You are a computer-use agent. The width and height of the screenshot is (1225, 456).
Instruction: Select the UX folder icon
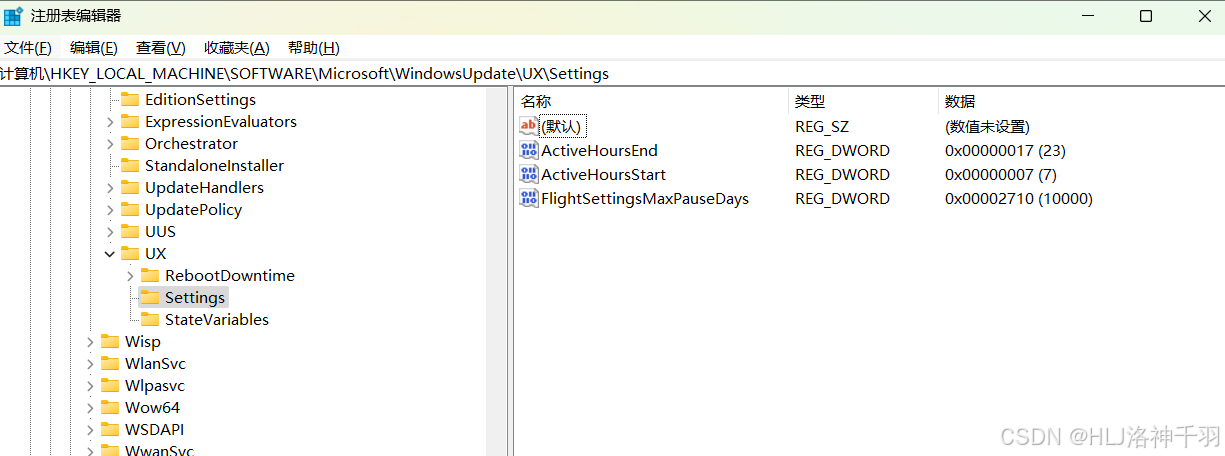coord(130,254)
